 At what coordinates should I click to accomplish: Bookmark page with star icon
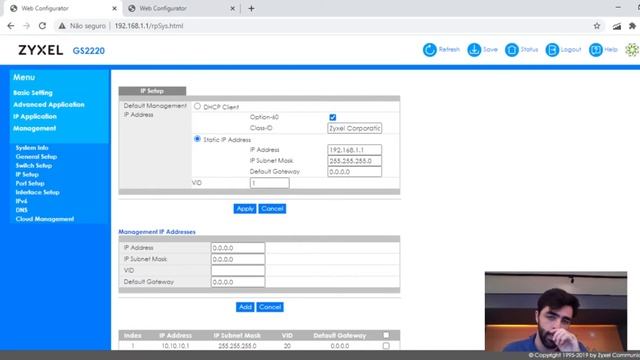click(x=597, y=26)
